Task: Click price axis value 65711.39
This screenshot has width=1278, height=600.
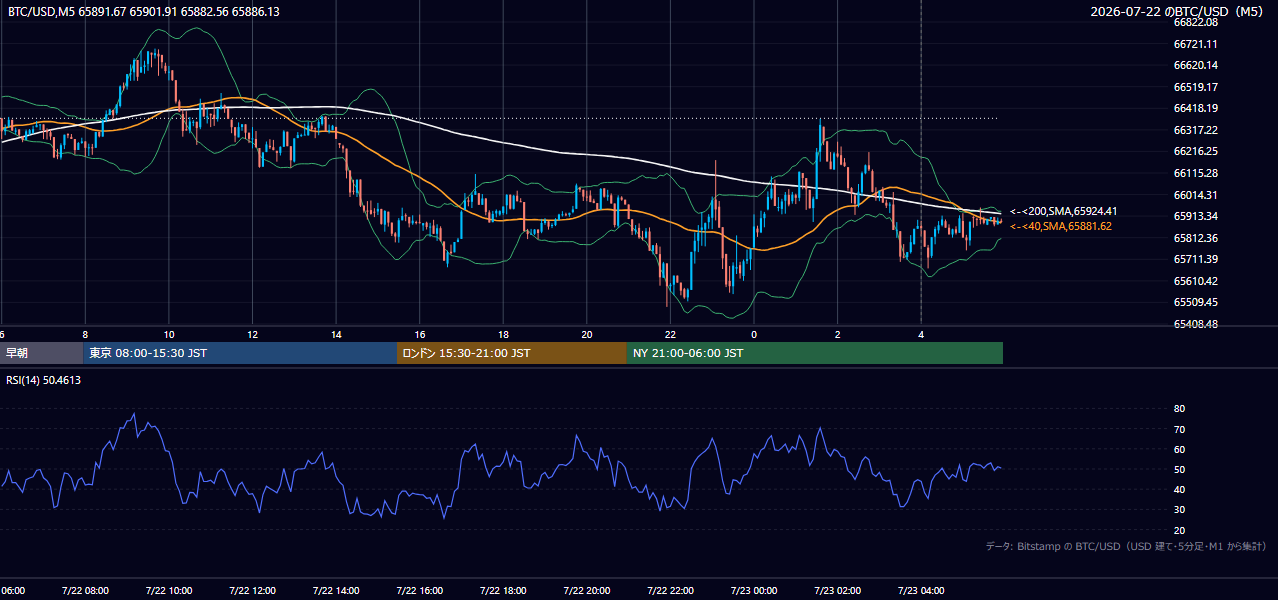Action: (x=1195, y=259)
